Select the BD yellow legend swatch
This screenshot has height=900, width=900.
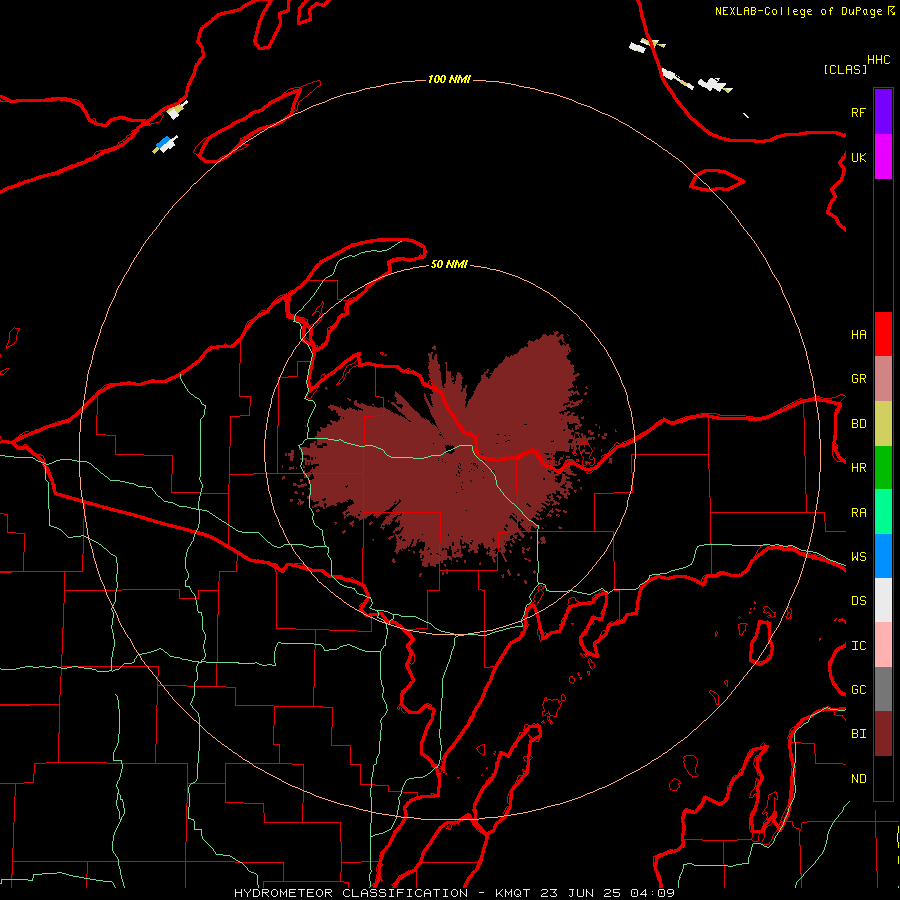(x=883, y=424)
